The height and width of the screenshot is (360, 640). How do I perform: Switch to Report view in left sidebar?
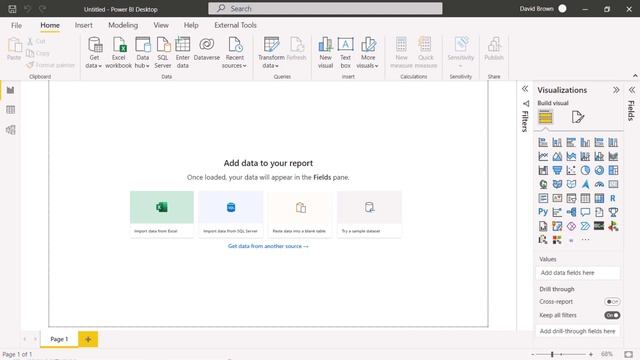pyautogui.click(x=11, y=90)
